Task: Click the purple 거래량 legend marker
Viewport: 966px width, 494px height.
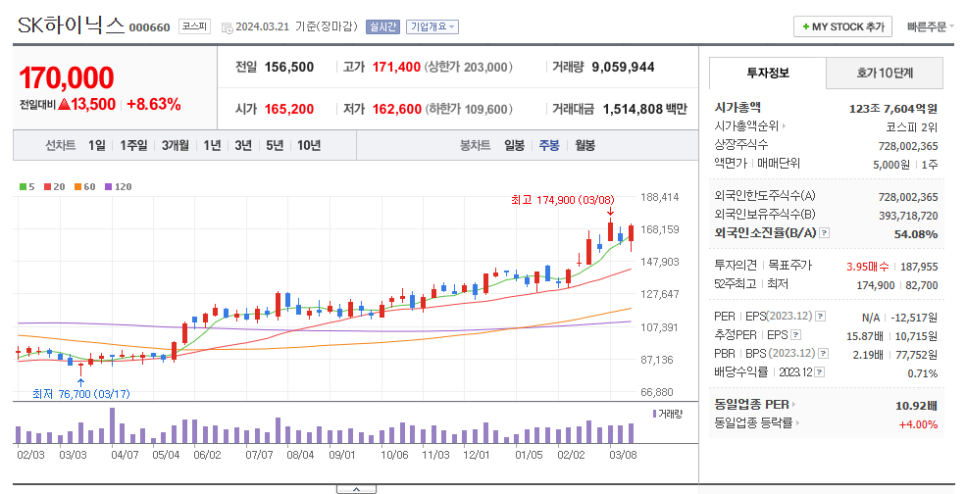Action: tap(654, 414)
